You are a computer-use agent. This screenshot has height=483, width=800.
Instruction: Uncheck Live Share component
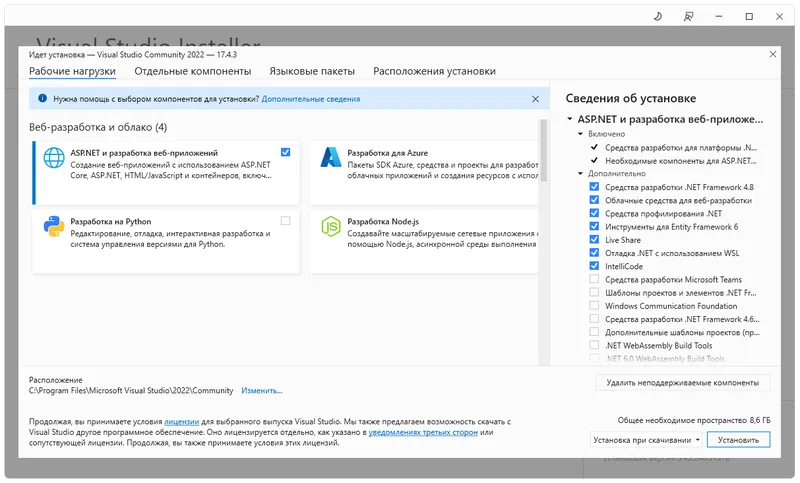click(594, 240)
